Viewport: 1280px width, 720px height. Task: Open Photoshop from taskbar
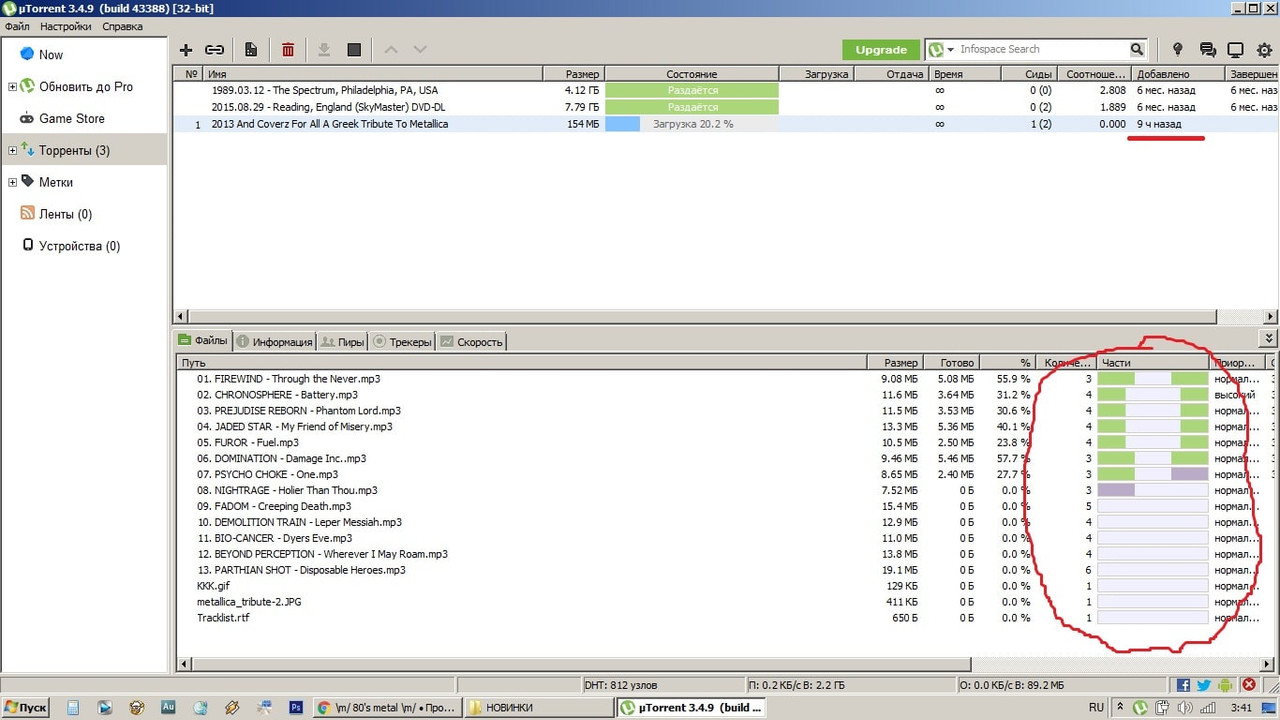pos(296,707)
